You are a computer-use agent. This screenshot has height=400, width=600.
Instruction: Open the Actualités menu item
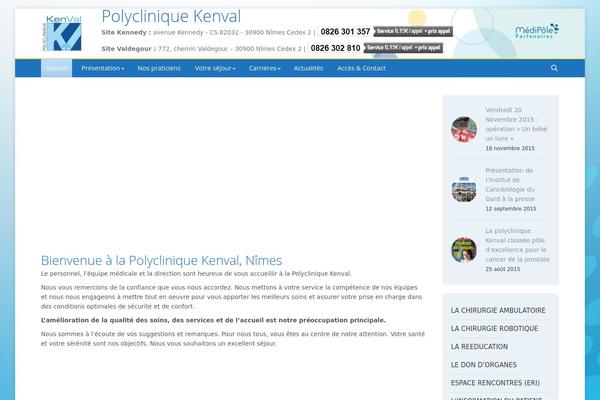coord(308,68)
